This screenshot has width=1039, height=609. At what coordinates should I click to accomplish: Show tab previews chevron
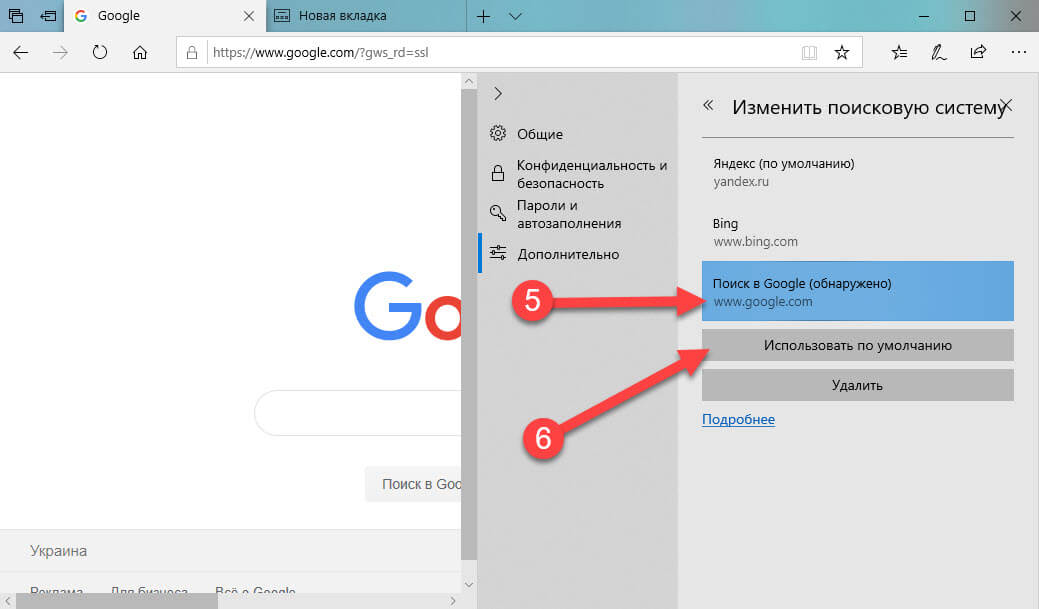[516, 16]
